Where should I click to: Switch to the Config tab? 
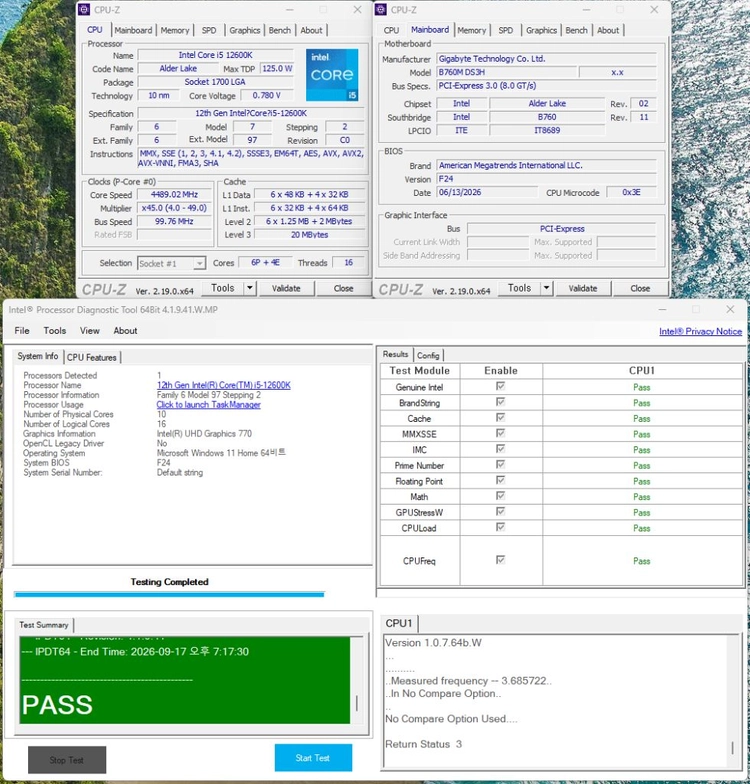(428, 356)
